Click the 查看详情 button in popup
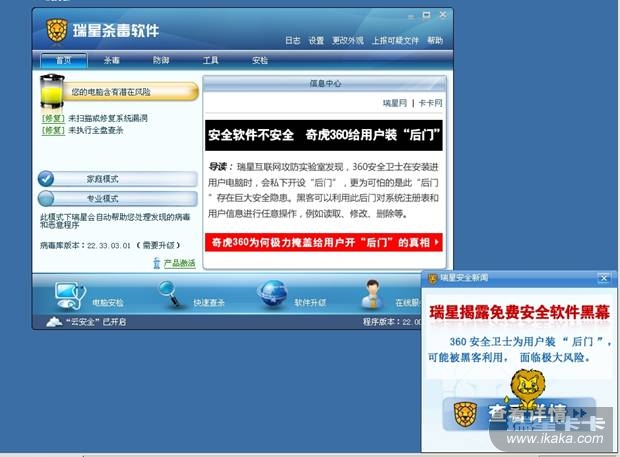Screen dimensions: 620x457 pos(519,414)
